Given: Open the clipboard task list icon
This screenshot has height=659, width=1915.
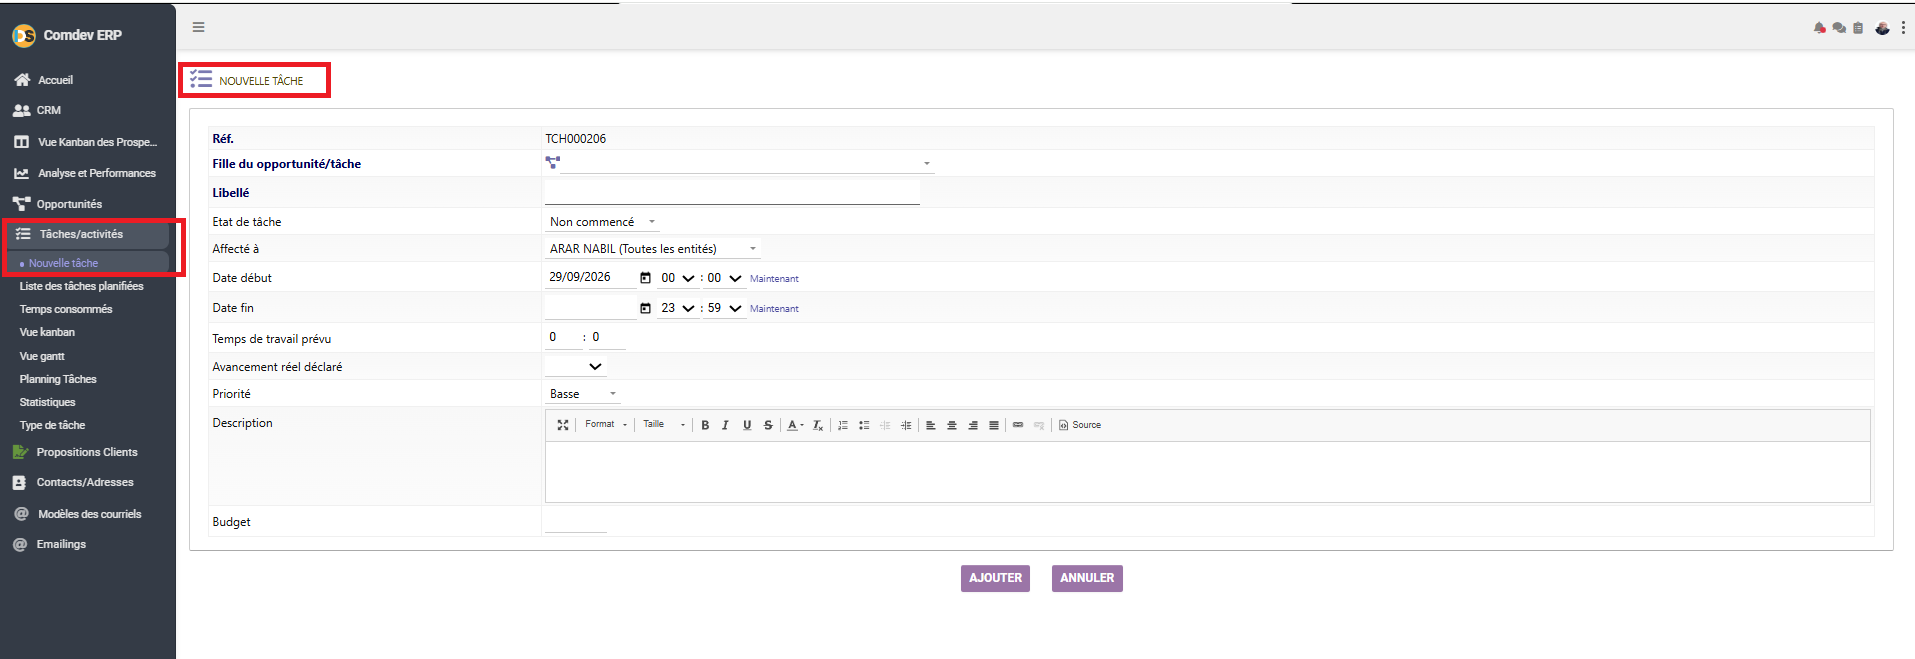Looking at the screenshot, I should click(x=1858, y=28).
